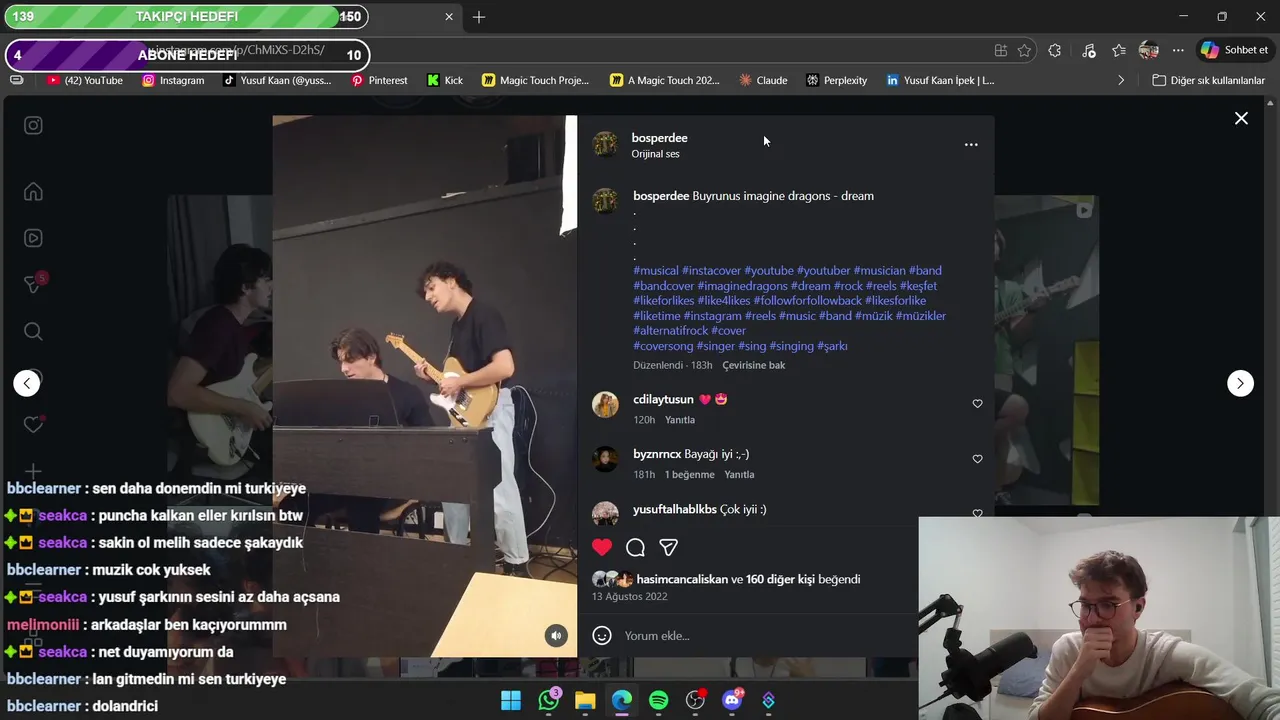Open Reels from the Instagram sidebar
The width and height of the screenshot is (1280, 720).
click(x=33, y=238)
